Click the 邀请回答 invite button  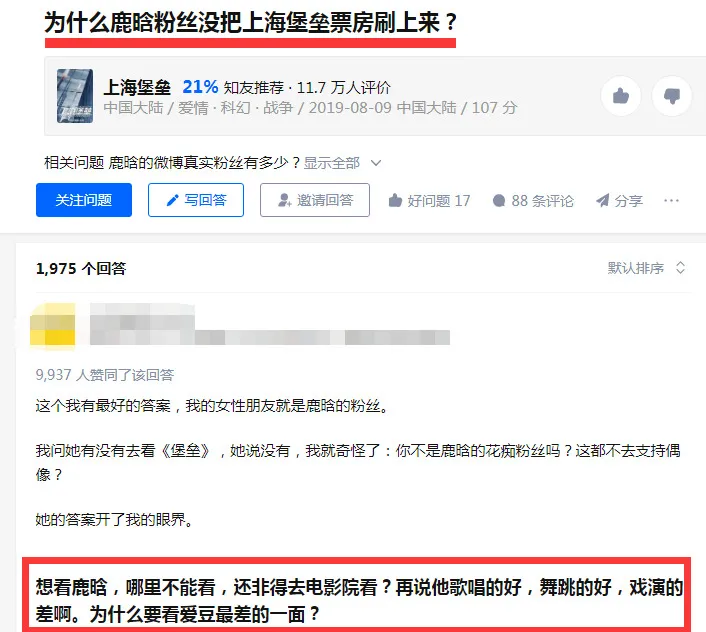coord(315,200)
